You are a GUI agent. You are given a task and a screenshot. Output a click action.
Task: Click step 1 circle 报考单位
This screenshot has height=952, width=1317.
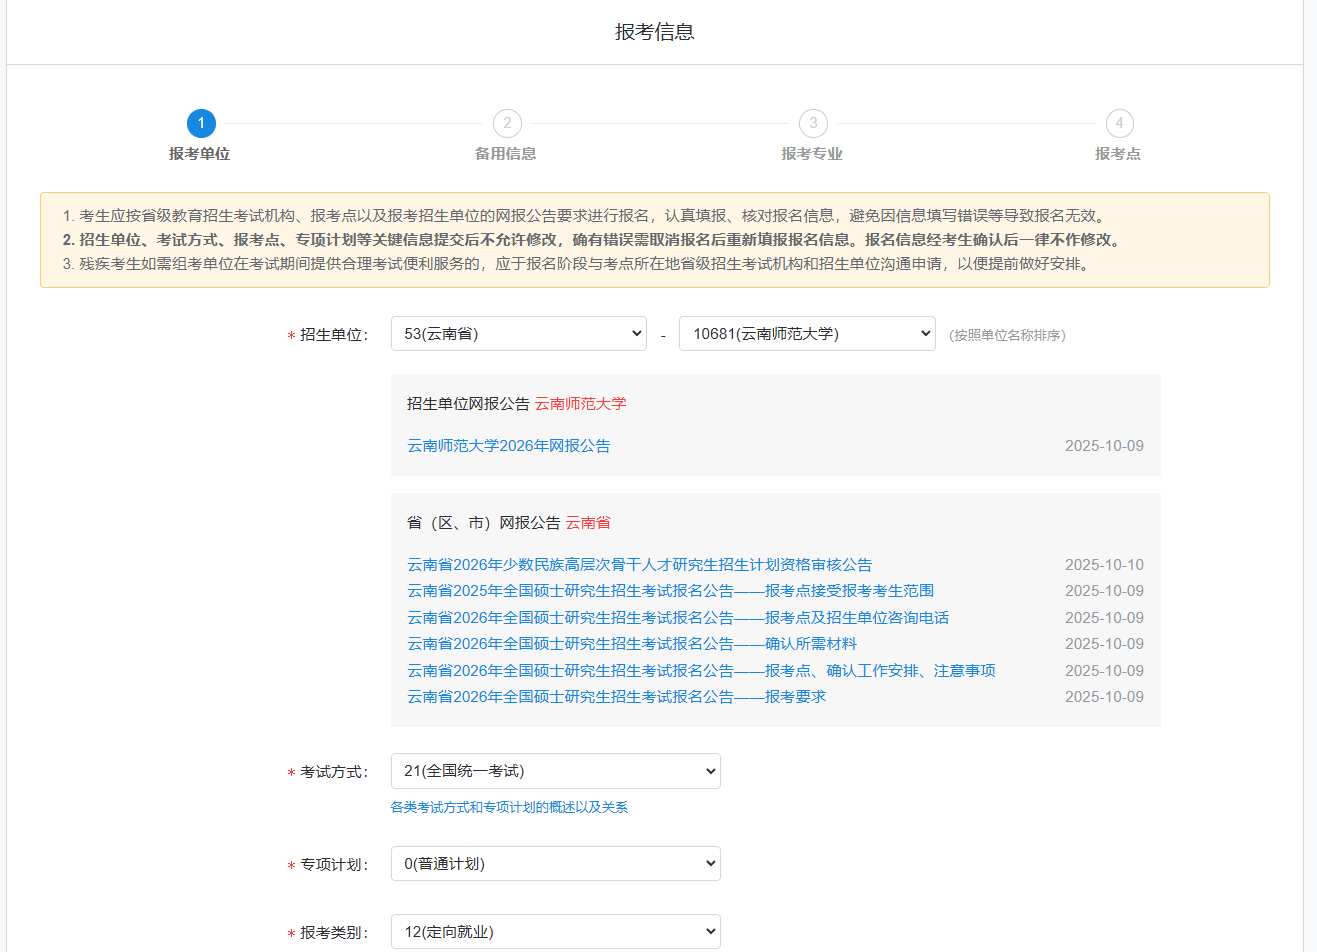pos(201,123)
